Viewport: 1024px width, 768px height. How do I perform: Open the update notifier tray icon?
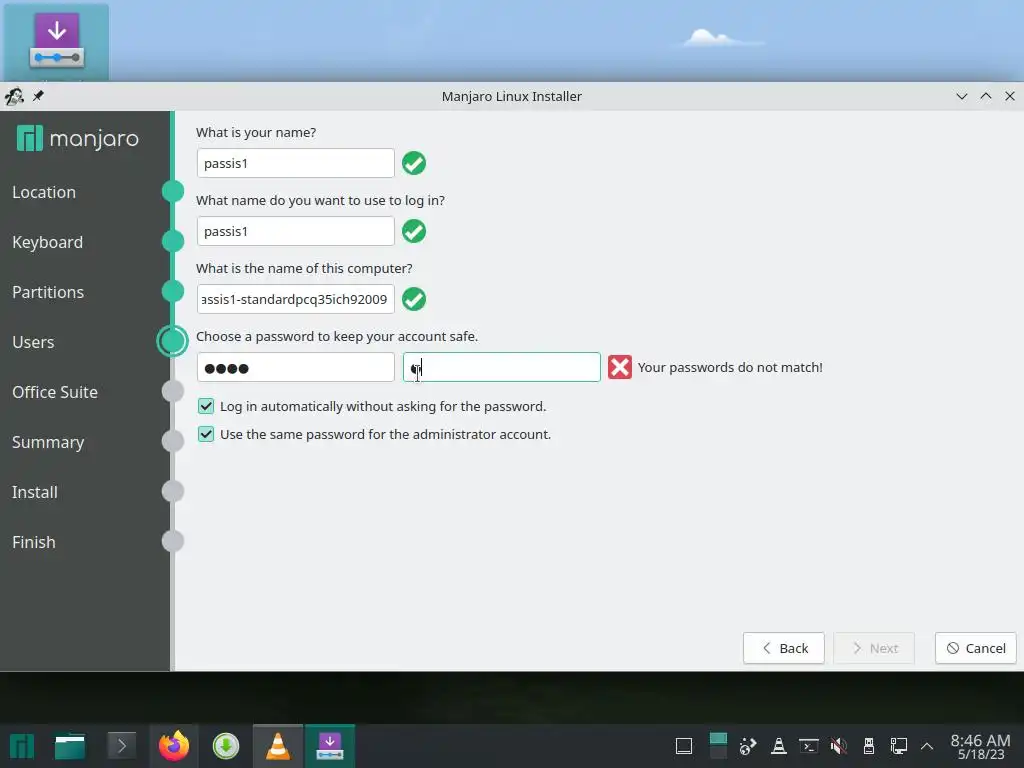[748, 746]
